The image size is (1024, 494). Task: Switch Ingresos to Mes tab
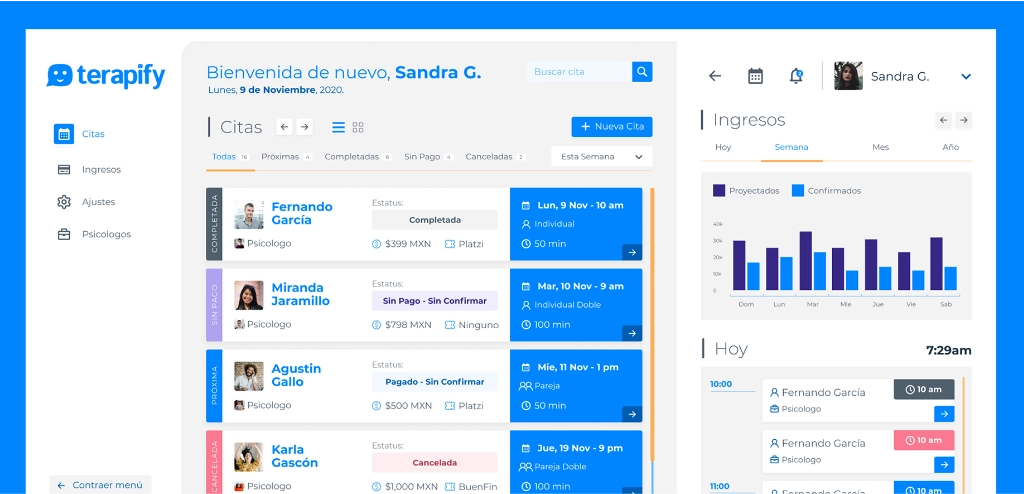(880, 147)
